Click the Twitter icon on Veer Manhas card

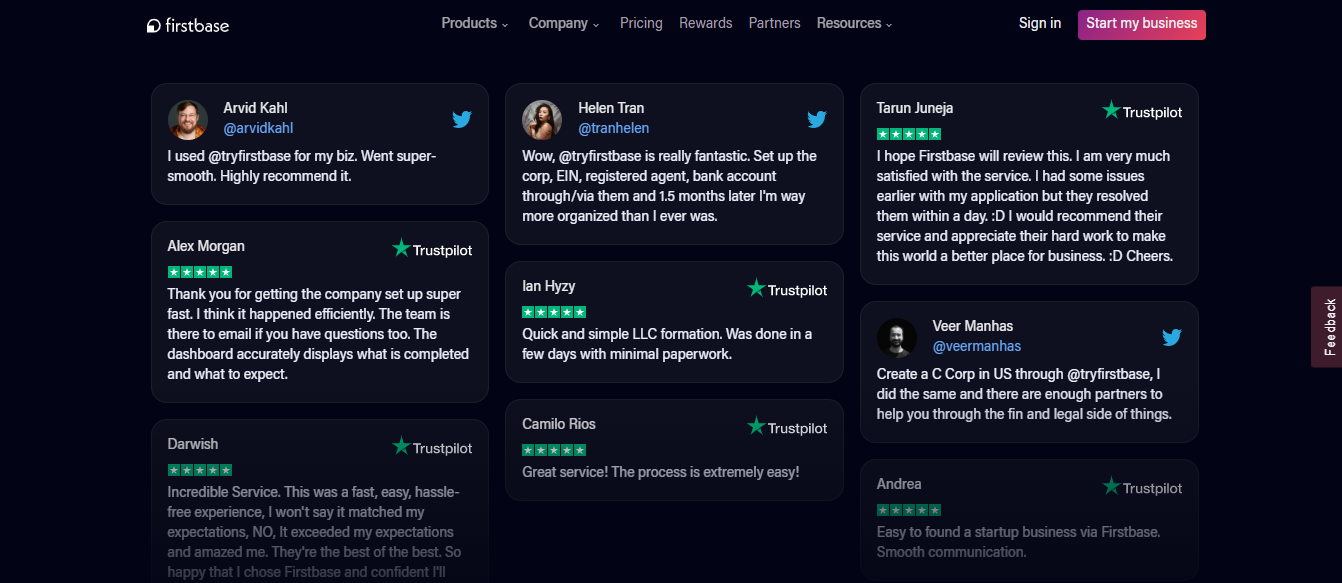(1171, 337)
